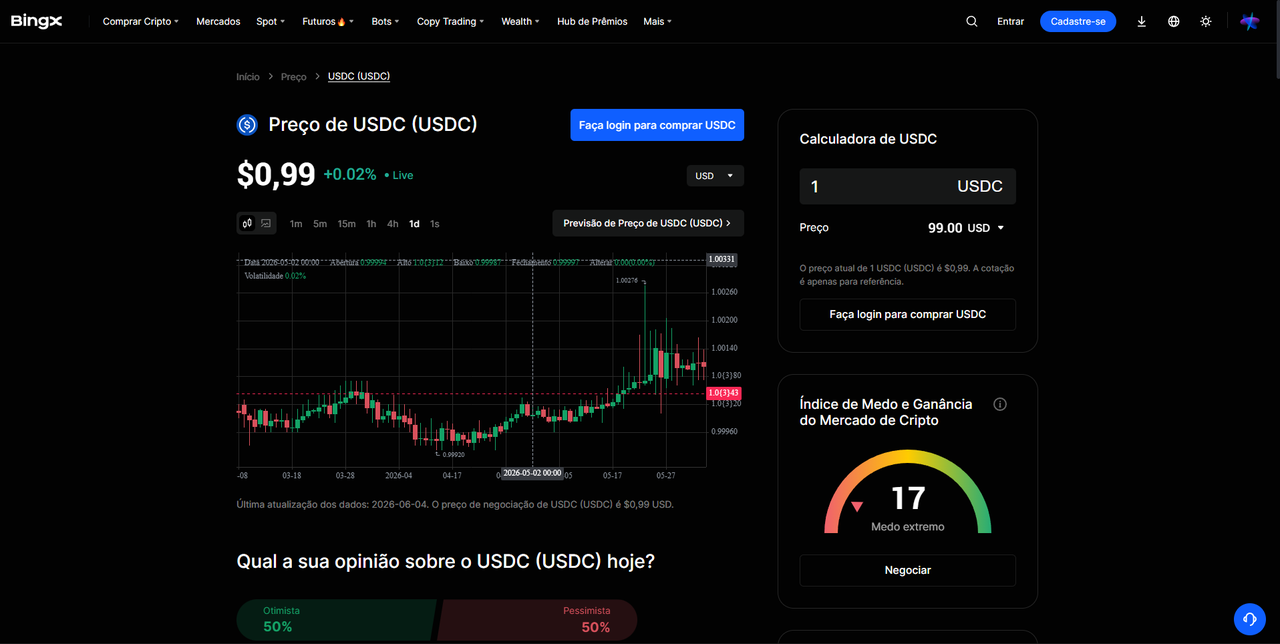This screenshot has width=1280, height=644.
Task: Click the red current price tag on chart axis
Action: (x=723, y=393)
